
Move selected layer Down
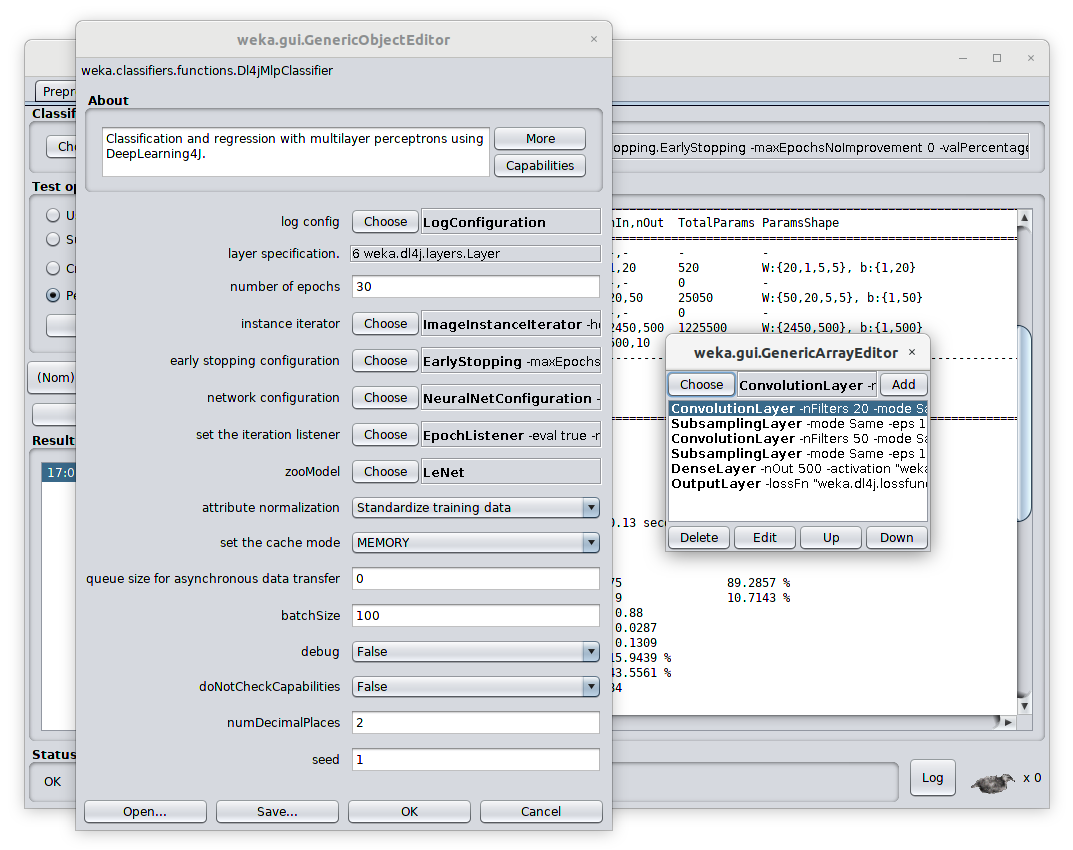tap(896, 537)
